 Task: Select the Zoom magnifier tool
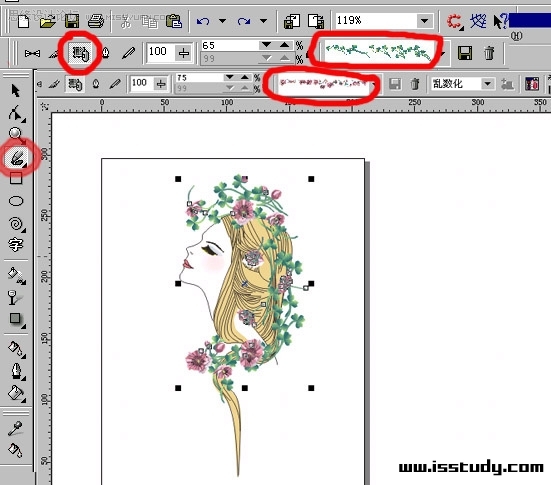(x=16, y=135)
